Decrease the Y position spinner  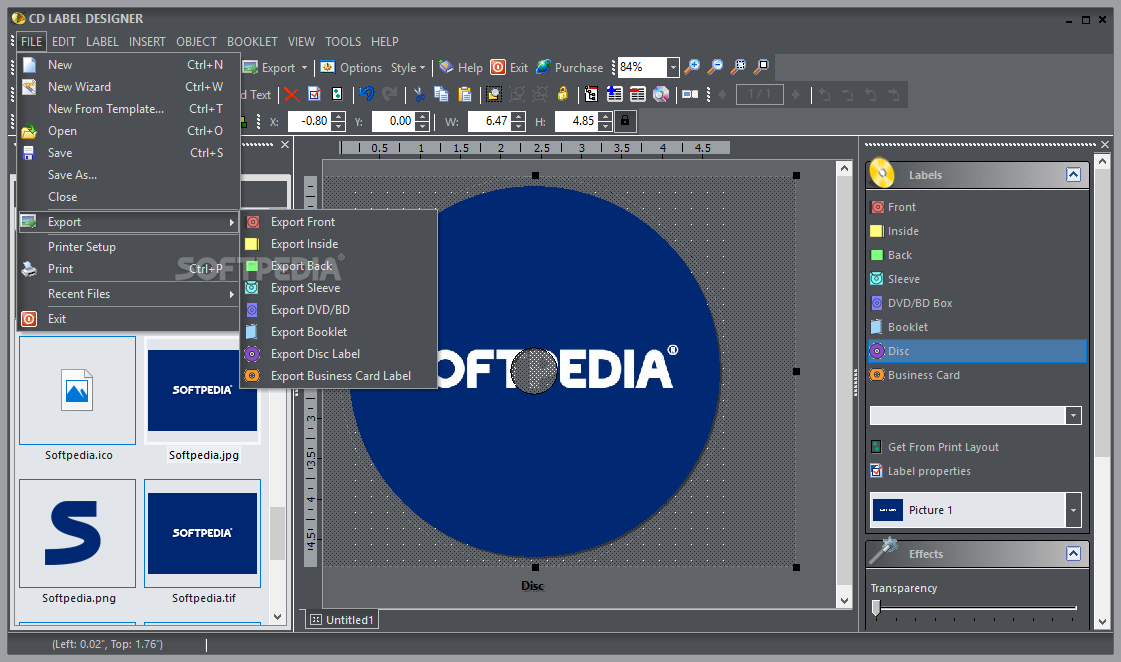pyautogui.click(x=423, y=127)
